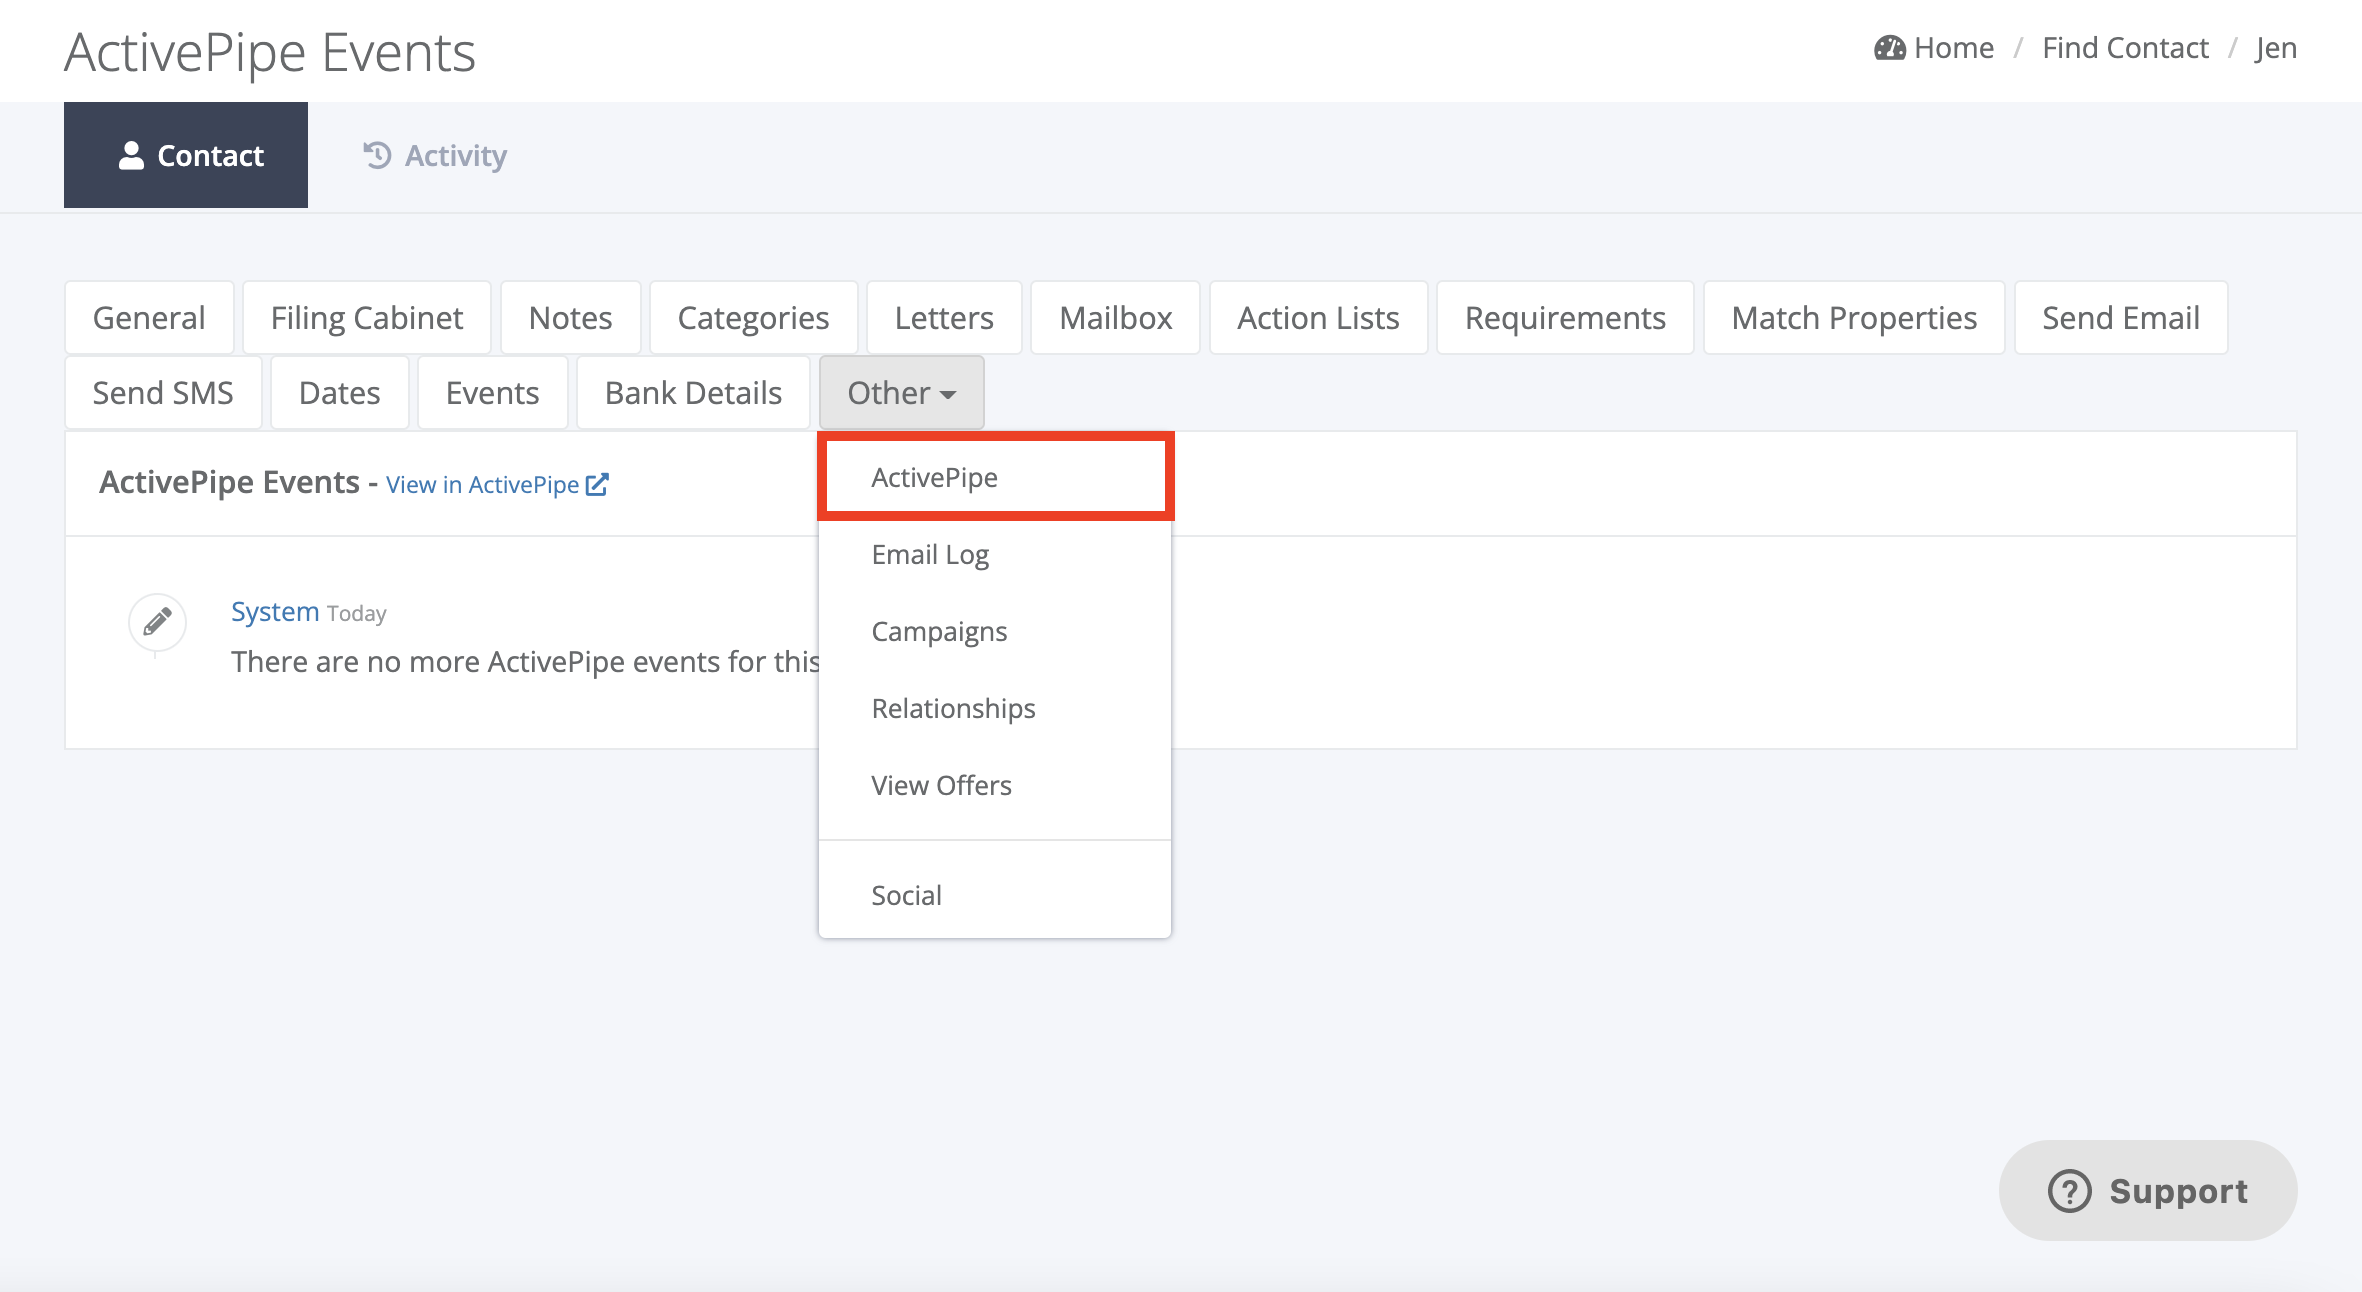The height and width of the screenshot is (1292, 2362).
Task: Select Relationships from the dropdown
Action: [953, 708]
